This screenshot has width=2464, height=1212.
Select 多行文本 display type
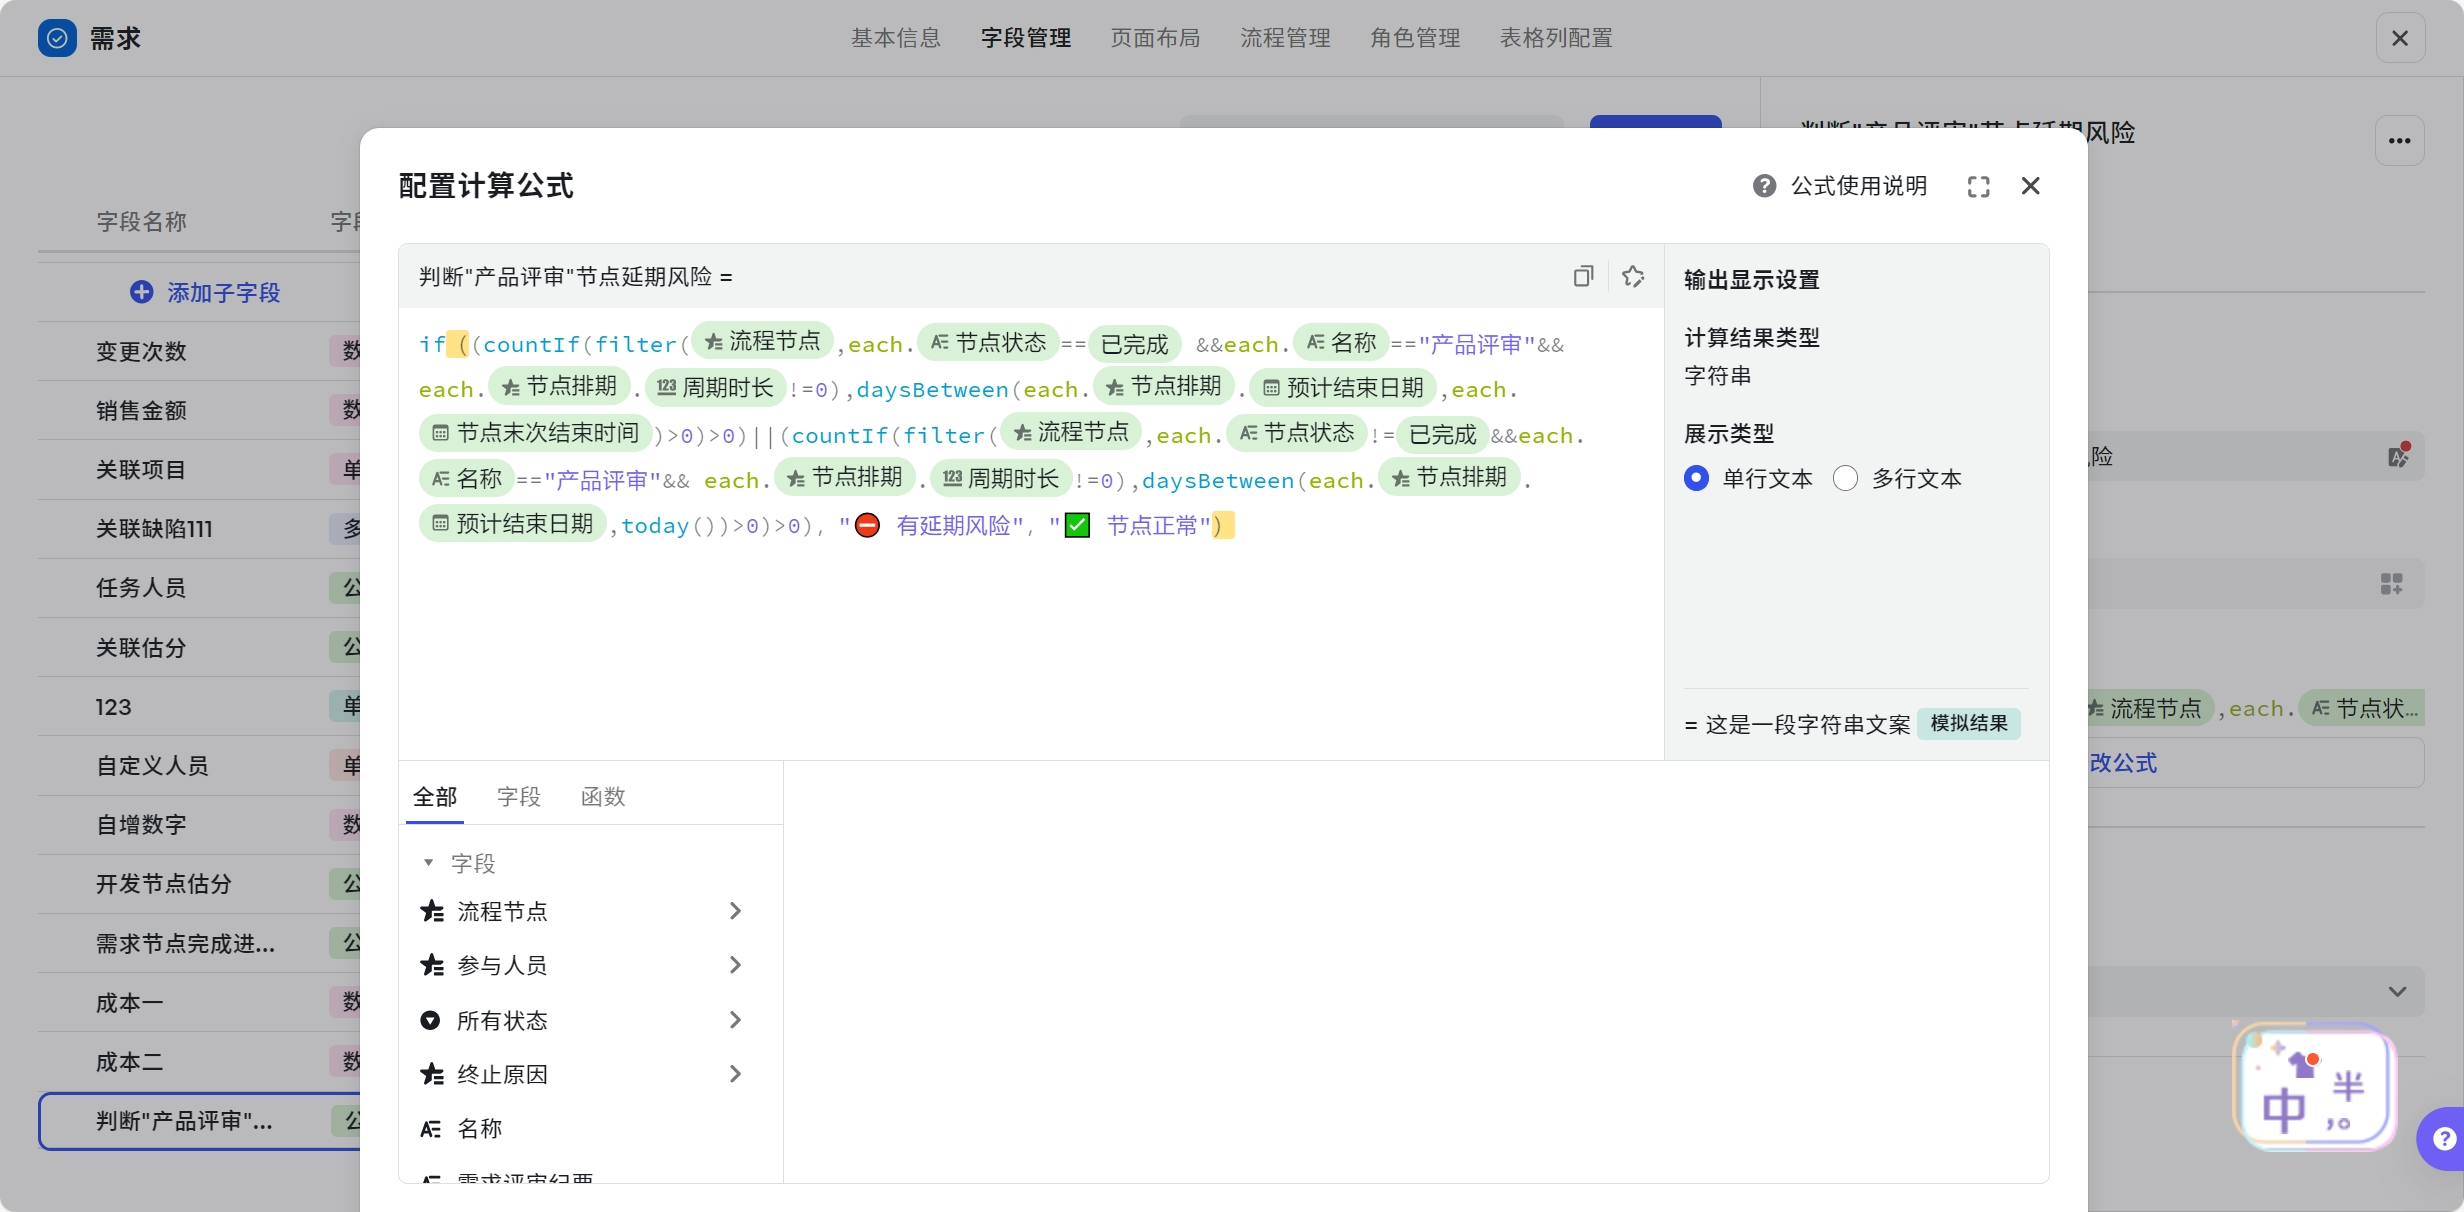(1845, 479)
